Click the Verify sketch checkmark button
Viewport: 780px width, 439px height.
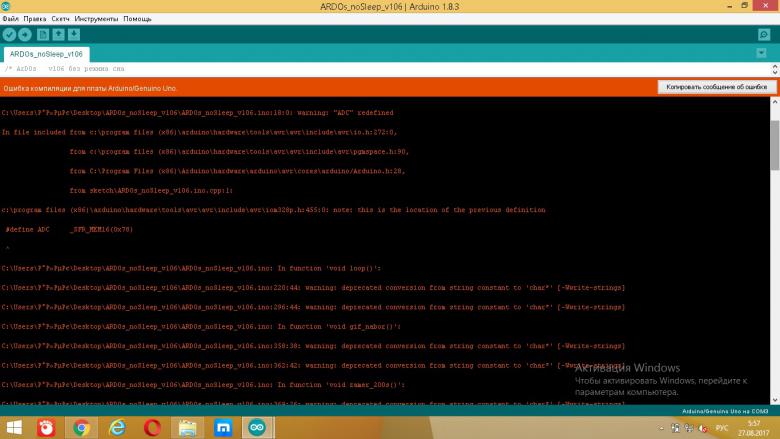9,34
